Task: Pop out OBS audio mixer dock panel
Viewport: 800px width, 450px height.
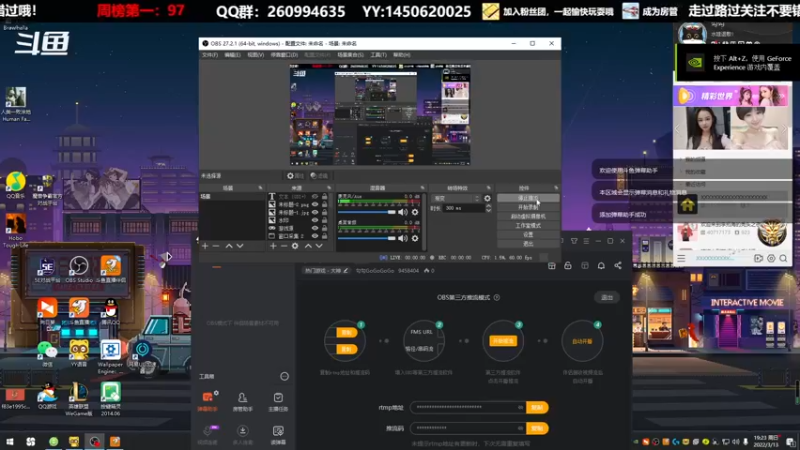Action: click(422, 188)
